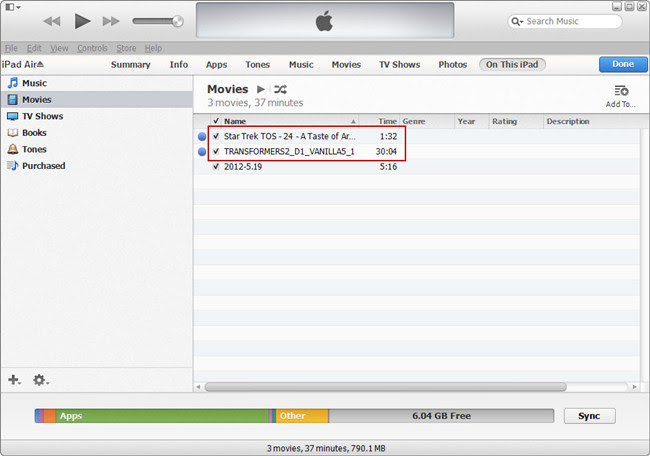Click the yellow Other storage segment
The height and width of the screenshot is (456, 650).
click(x=302, y=416)
